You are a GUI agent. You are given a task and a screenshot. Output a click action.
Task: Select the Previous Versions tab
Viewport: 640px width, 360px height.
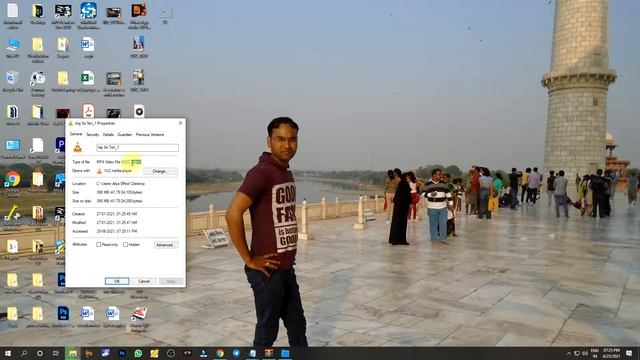coord(150,134)
